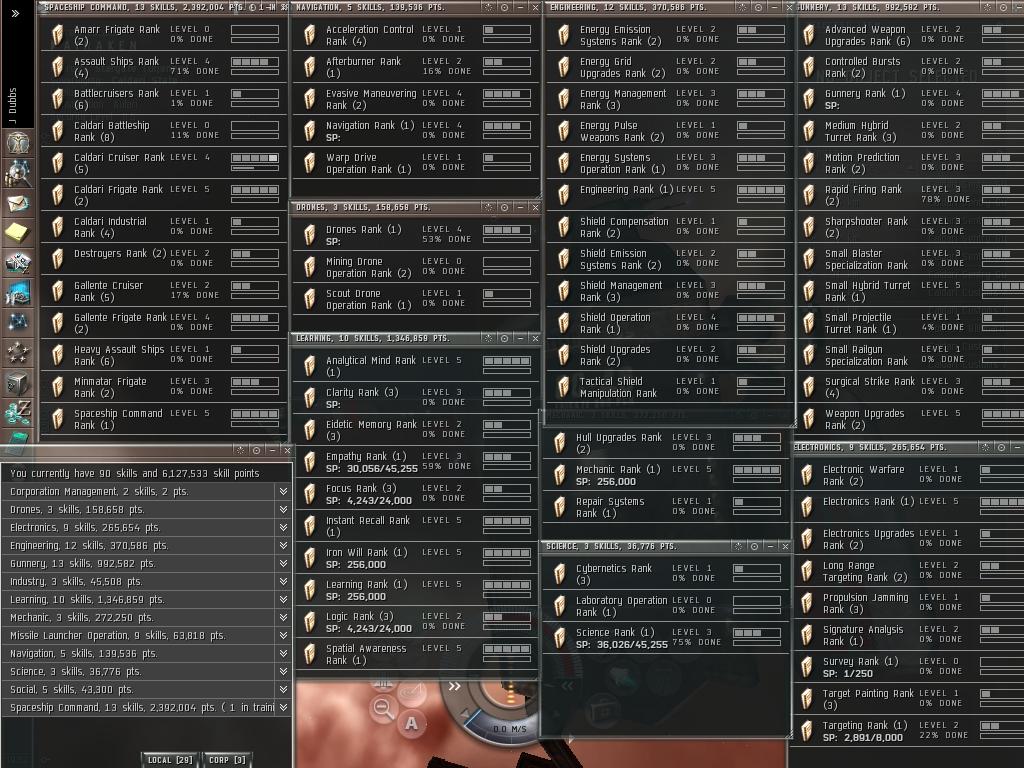
Task: Open the fleet five-stars icon
Action: click(x=17, y=353)
